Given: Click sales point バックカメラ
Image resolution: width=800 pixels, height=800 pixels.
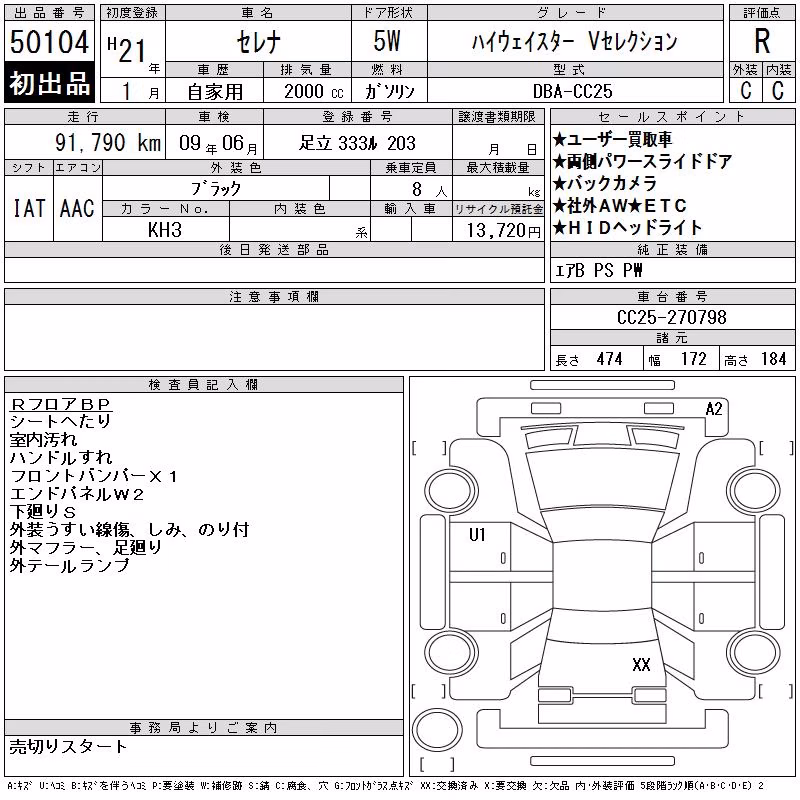Looking at the screenshot, I should [605, 183].
